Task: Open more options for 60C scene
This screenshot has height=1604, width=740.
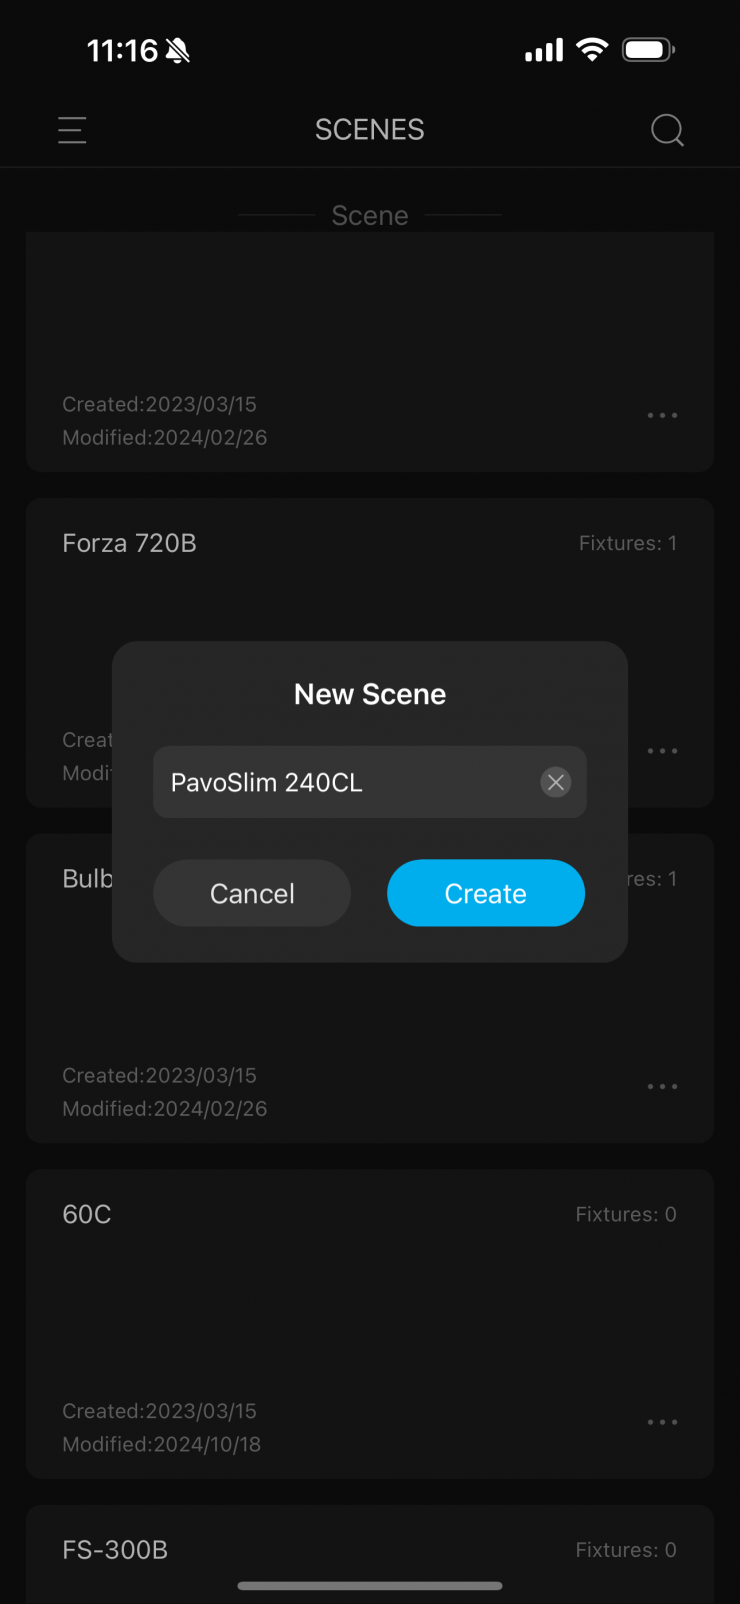Action: point(662,1422)
